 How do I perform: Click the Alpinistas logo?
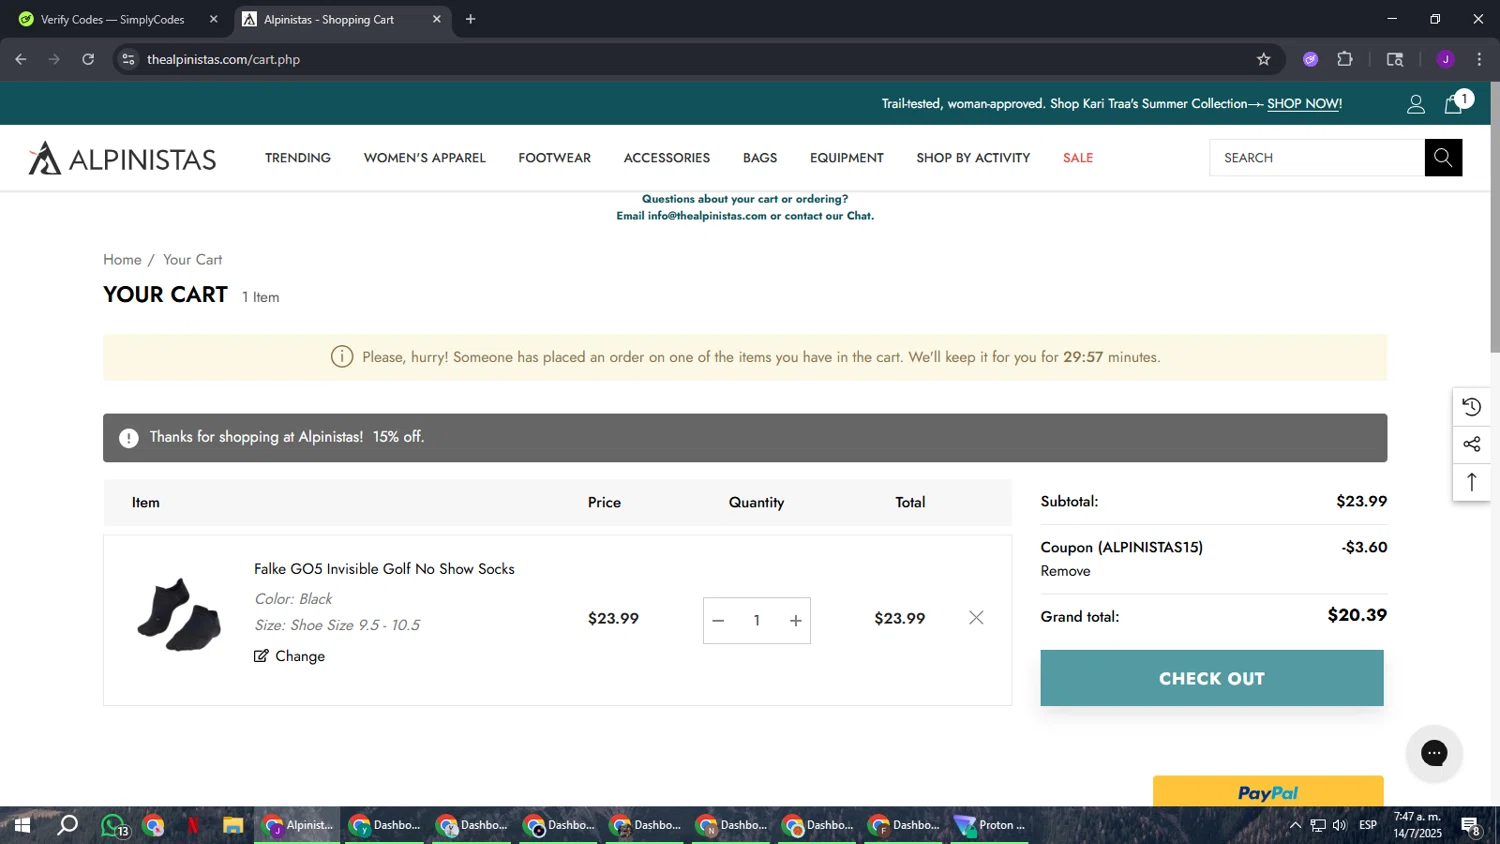(122, 158)
